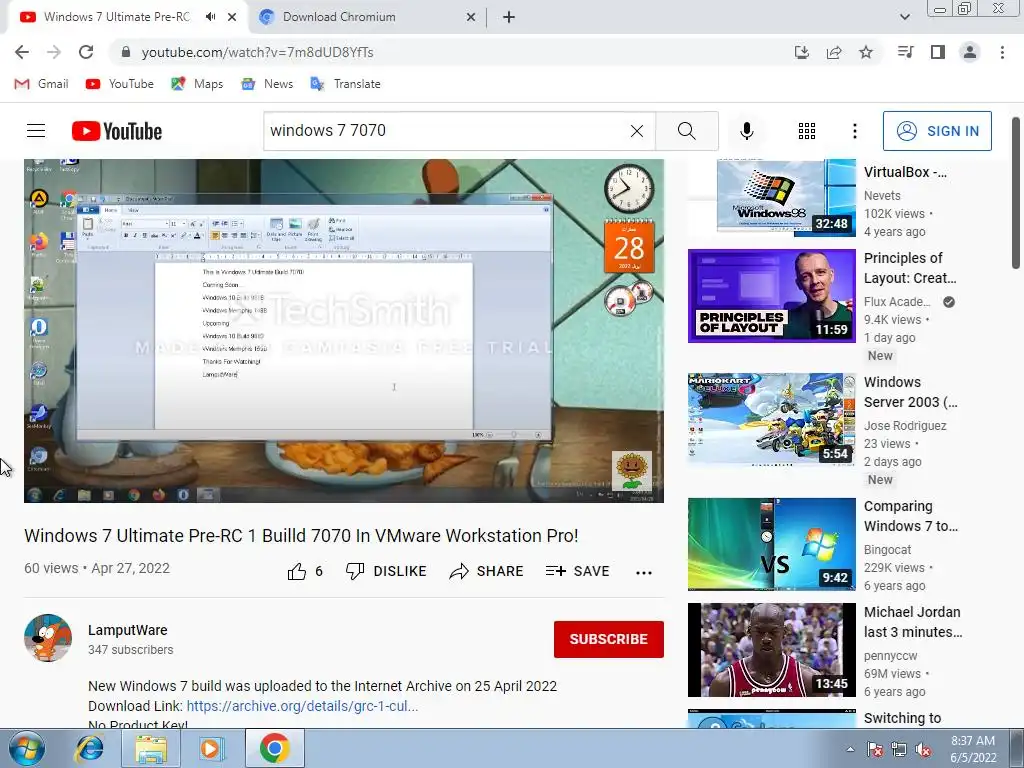The height and width of the screenshot is (768, 1024).
Task: Search with your voice microphone
Action: coord(747,131)
